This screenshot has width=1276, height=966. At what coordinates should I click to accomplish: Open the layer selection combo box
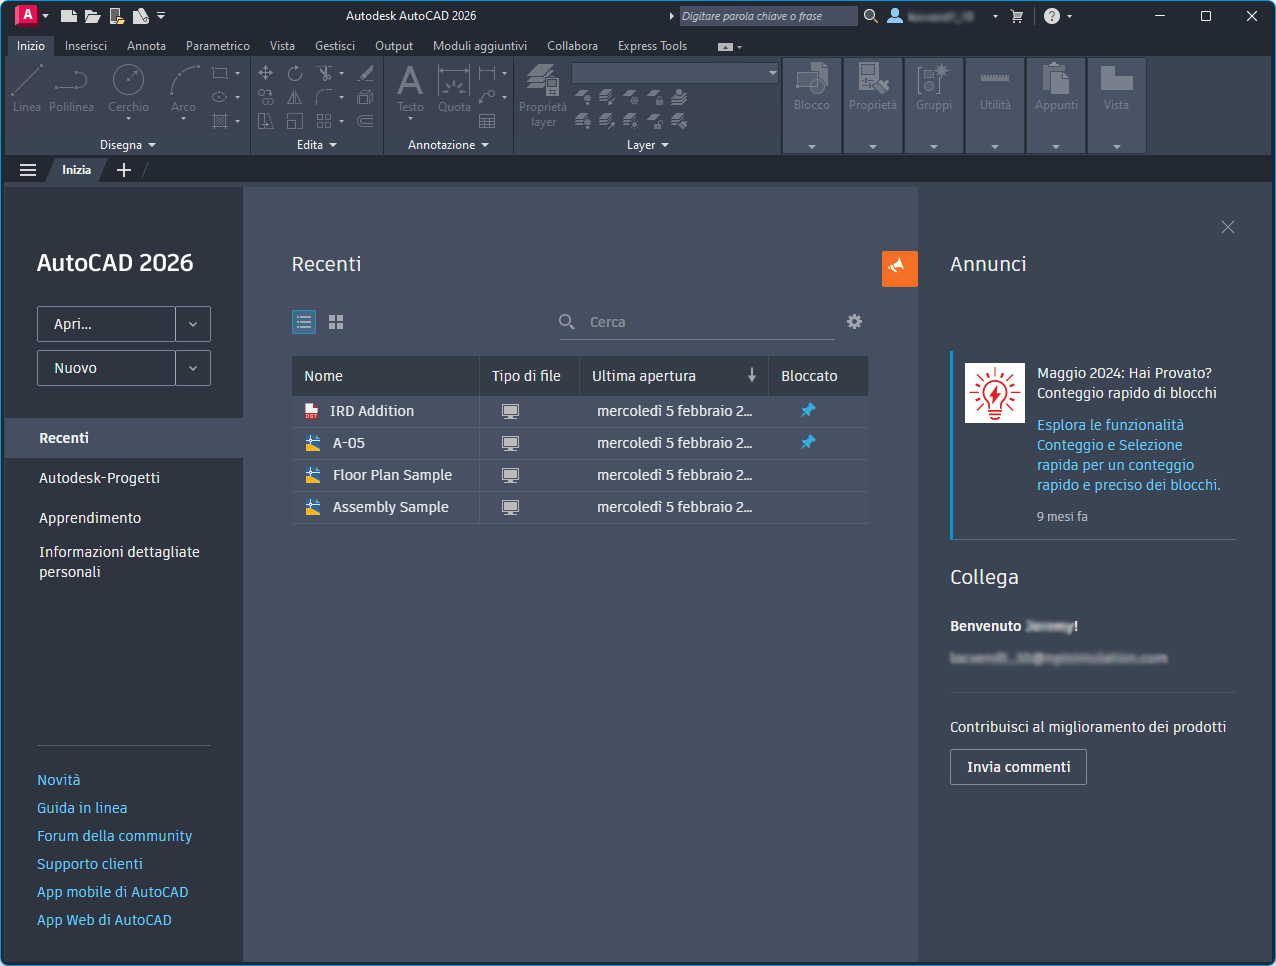(x=675, y=73)
